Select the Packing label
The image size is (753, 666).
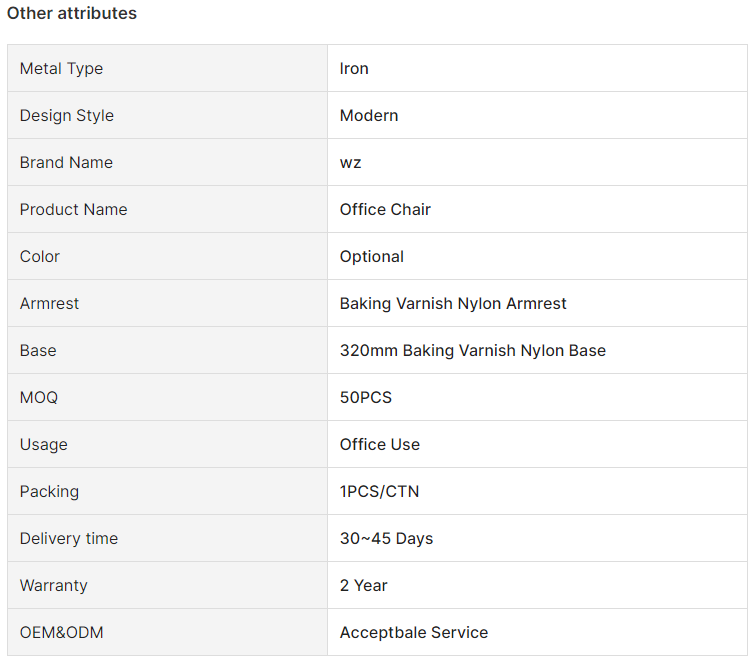pyautogui.click(x=49, y=492)
